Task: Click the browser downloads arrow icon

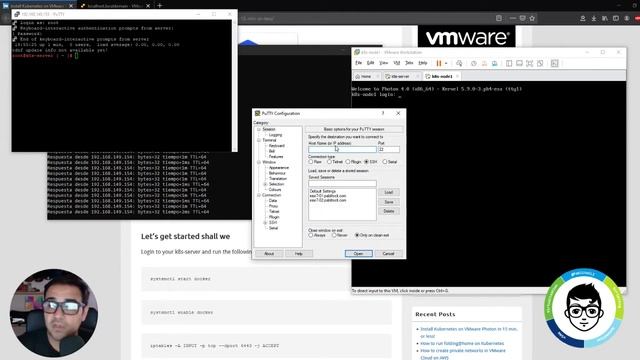Action: 594,18
